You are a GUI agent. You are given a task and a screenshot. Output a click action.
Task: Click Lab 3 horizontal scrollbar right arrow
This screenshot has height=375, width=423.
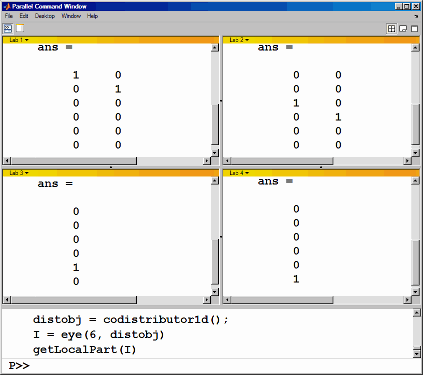pos(207,300)
